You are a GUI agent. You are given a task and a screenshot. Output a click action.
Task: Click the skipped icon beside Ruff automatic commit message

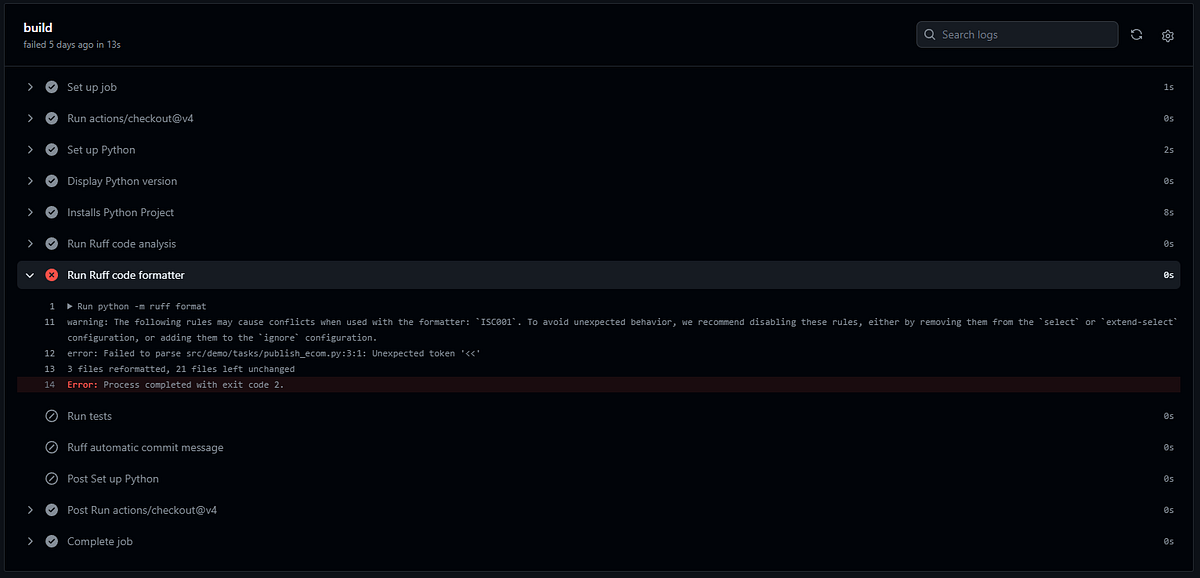(51, 447)
